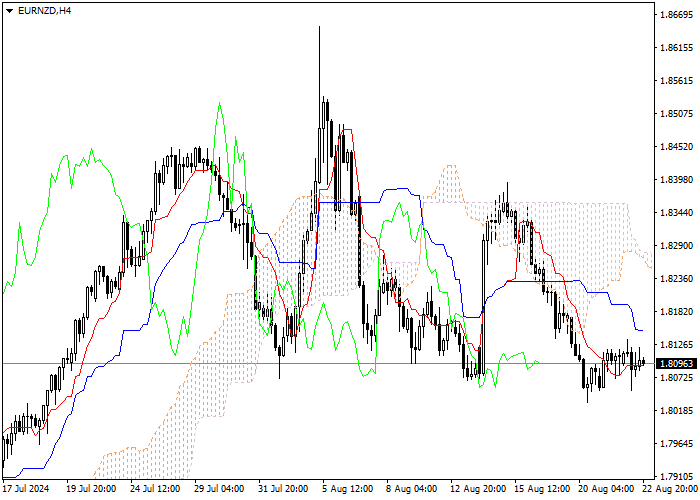Screen dimensions: 700x500
Task: Click the 20 Aug 04:00 time label
Action: (606, 488)
